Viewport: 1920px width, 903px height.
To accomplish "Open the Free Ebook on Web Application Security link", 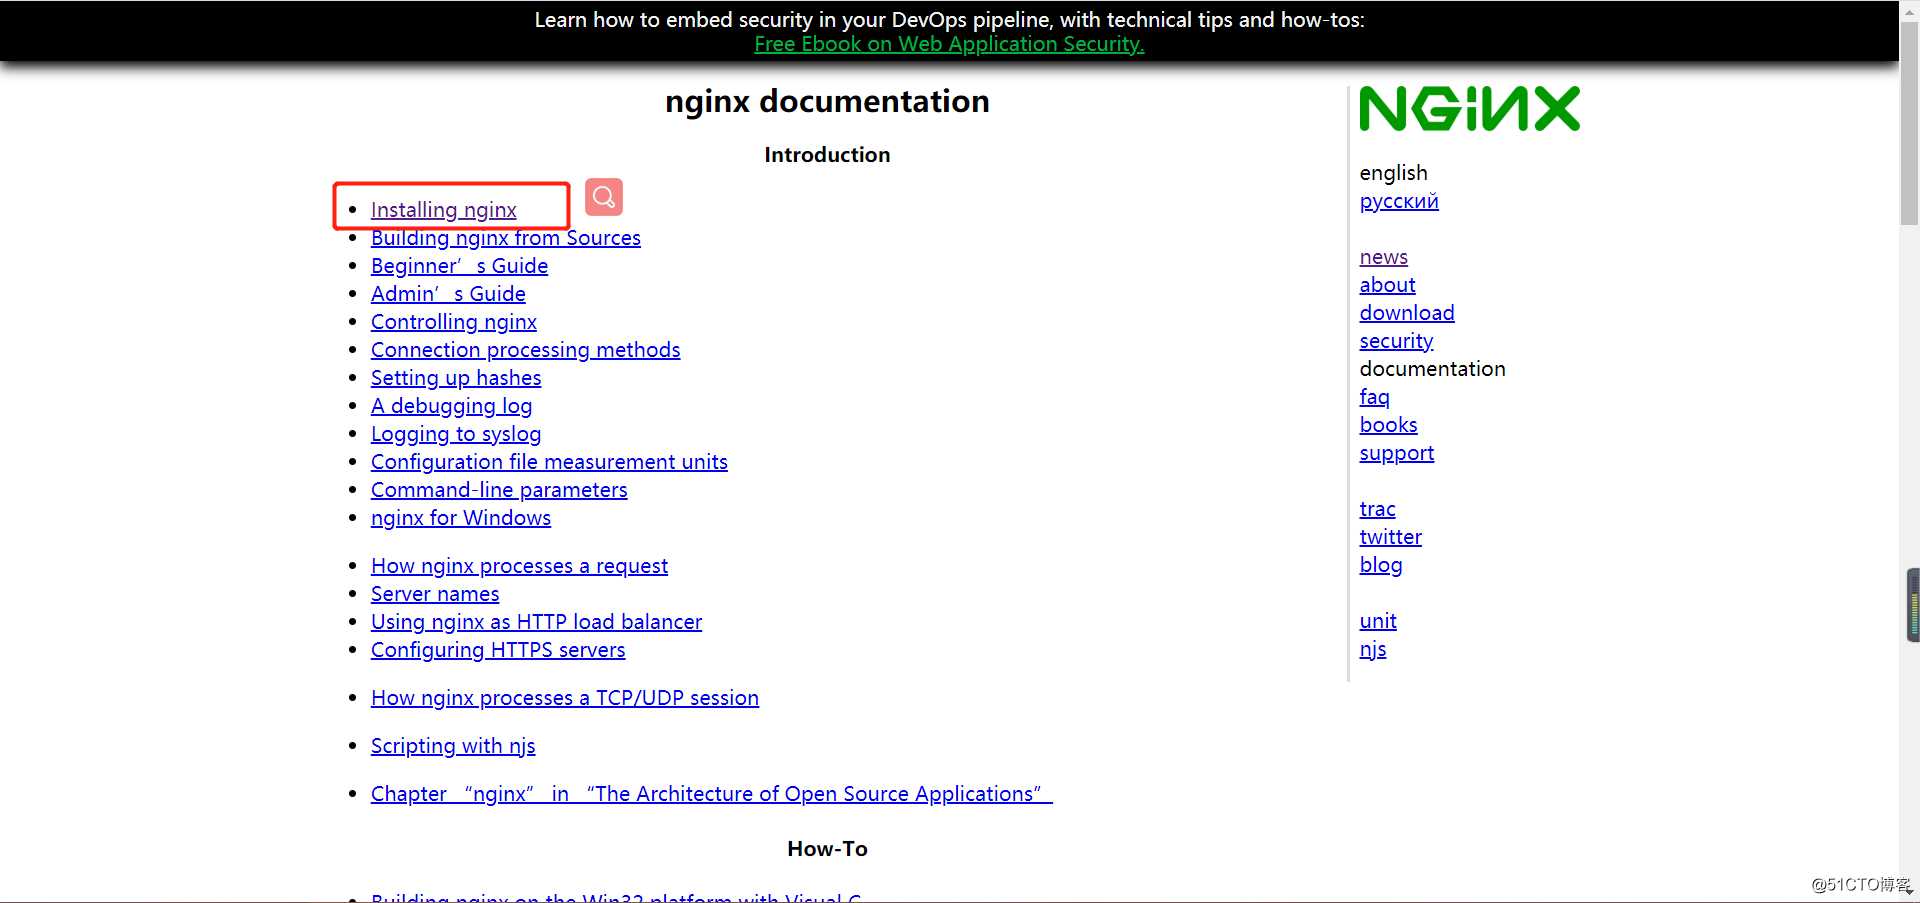I will click(x=949, y=44).
